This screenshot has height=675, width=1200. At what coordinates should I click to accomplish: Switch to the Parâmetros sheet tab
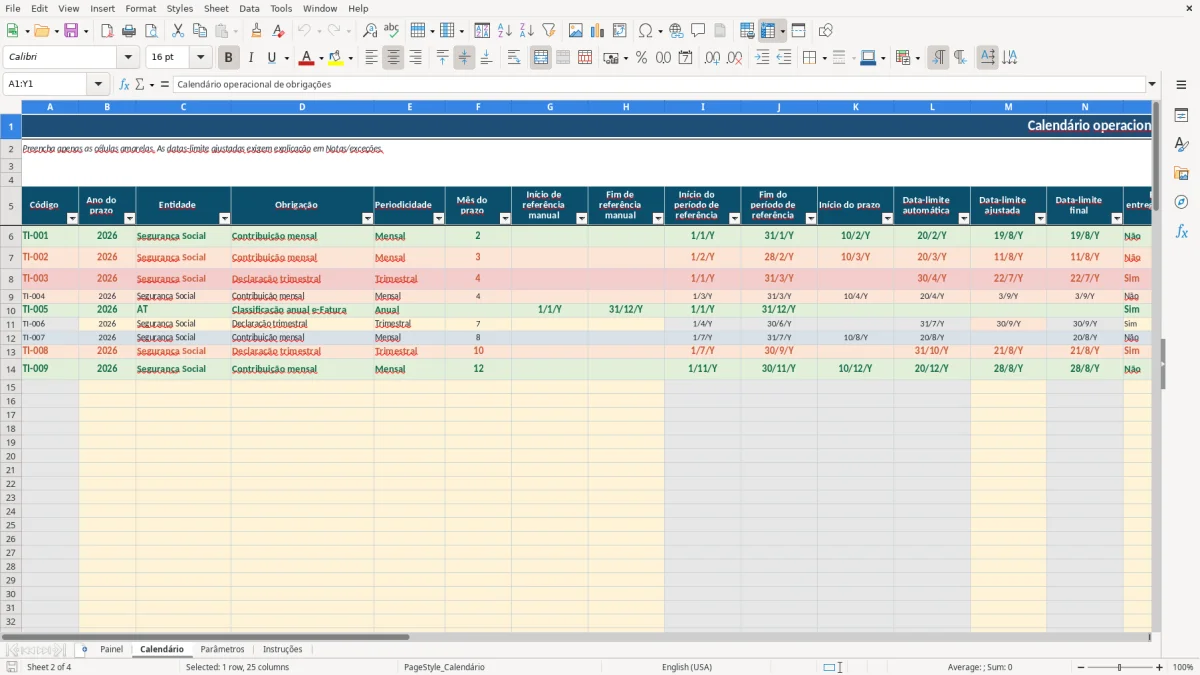pos(222,650)
